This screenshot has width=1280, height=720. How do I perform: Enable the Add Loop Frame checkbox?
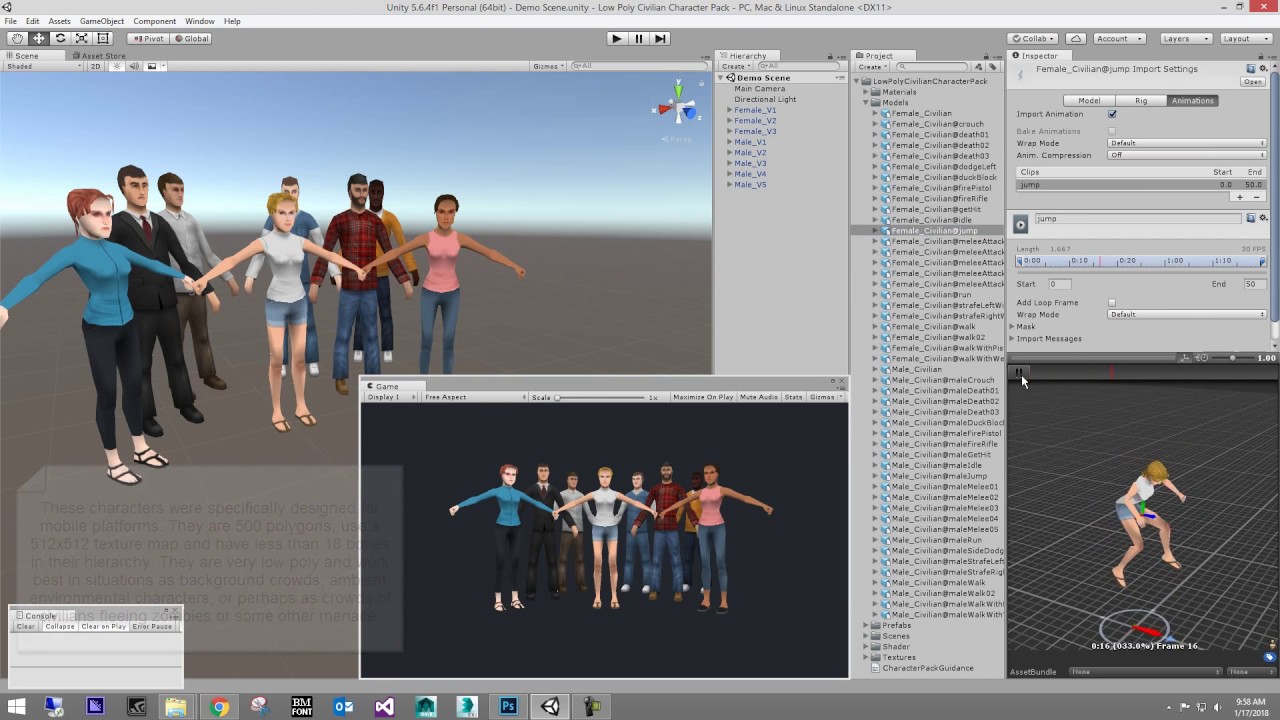tap(1112, 303)
